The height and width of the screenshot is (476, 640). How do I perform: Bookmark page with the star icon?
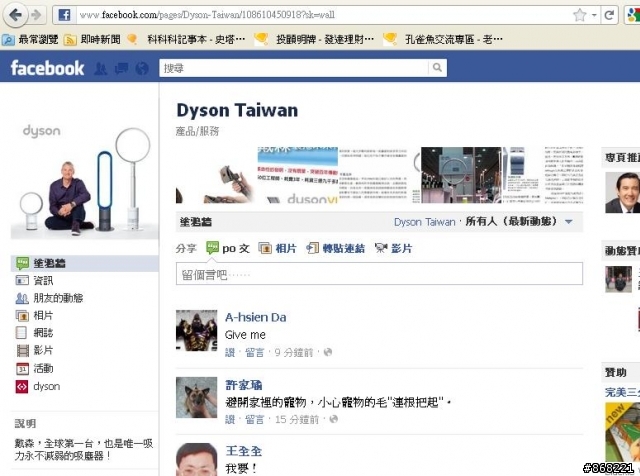(580, 16)
